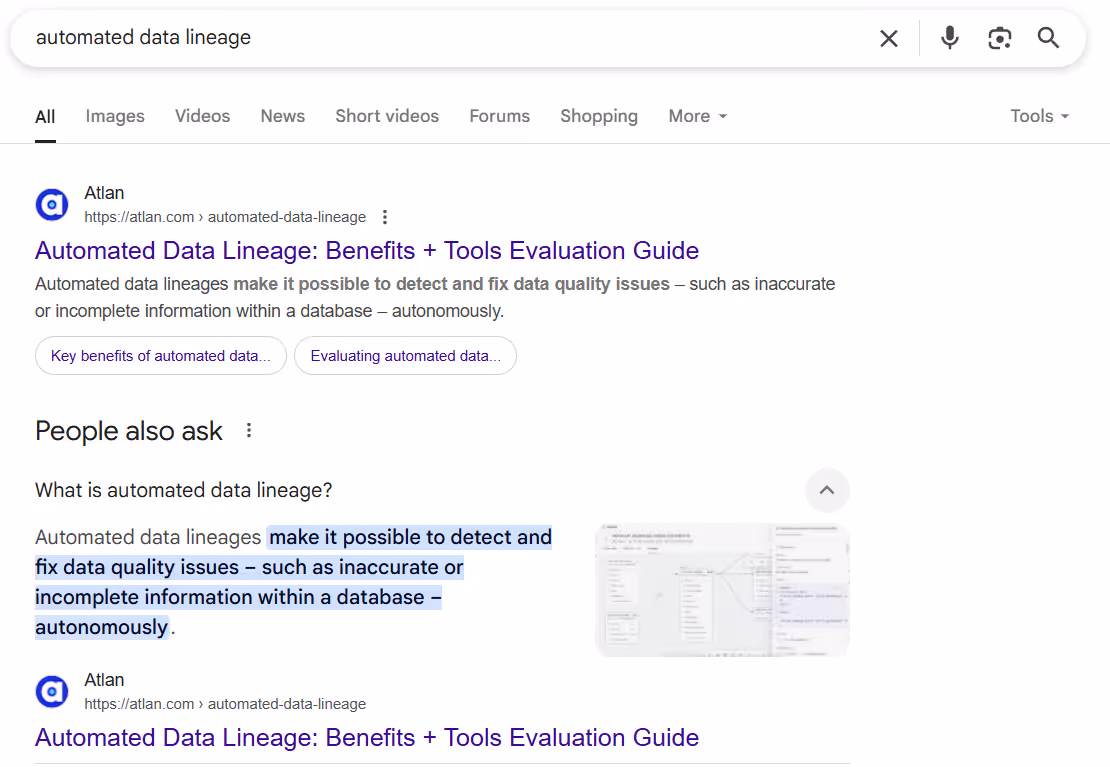Open the second Atlan result title under snippet

click(x=367, y=738)
